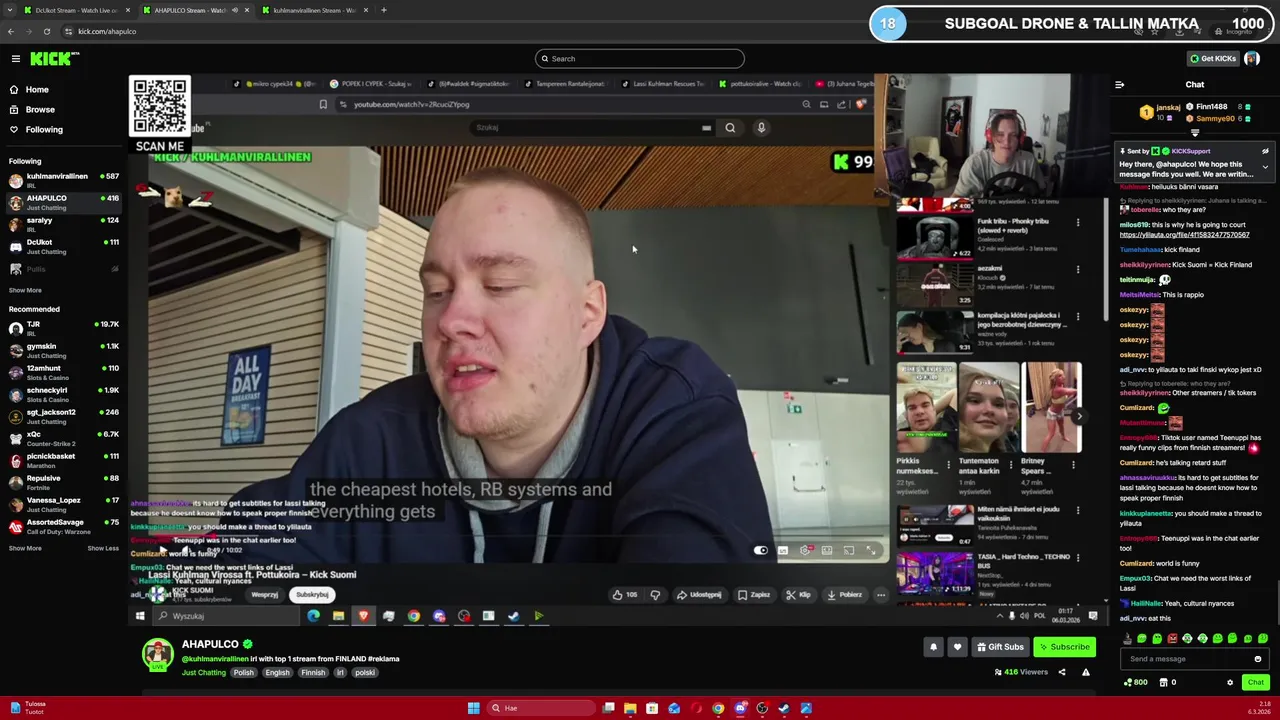Toggle notifications bell for AHAPULCO
The height and width of the screenshot is (720, 1280).
tap(933, 647)
